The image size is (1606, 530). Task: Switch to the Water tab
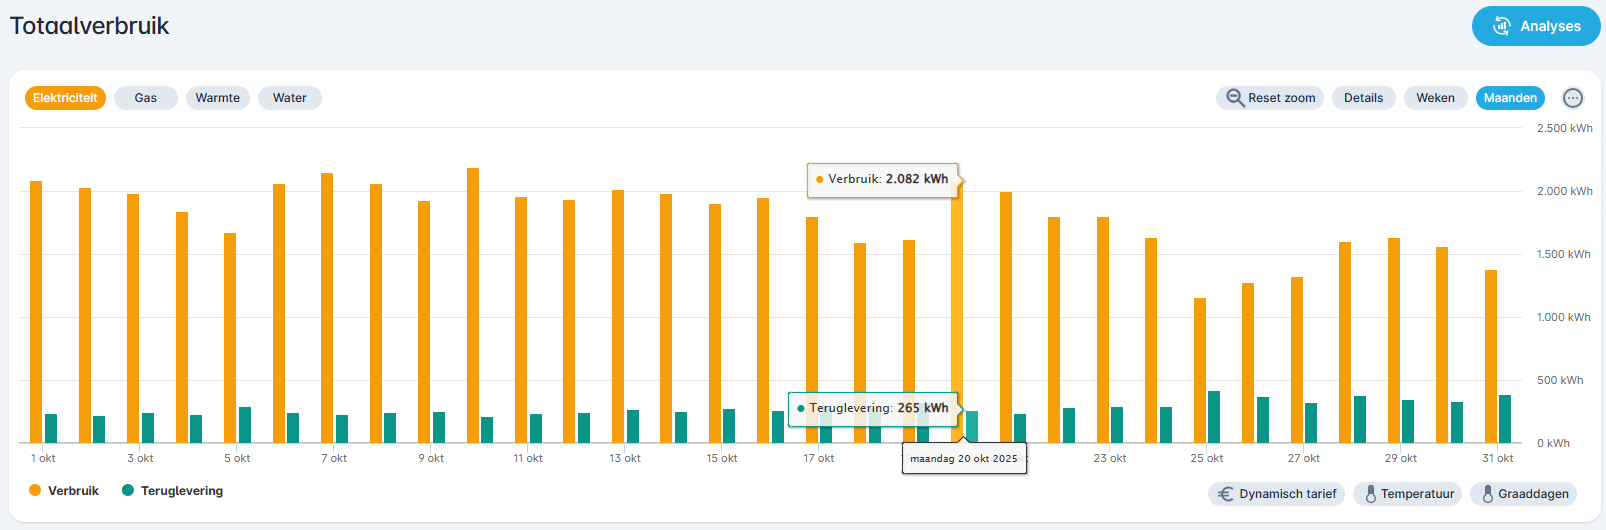click(290, 98)
